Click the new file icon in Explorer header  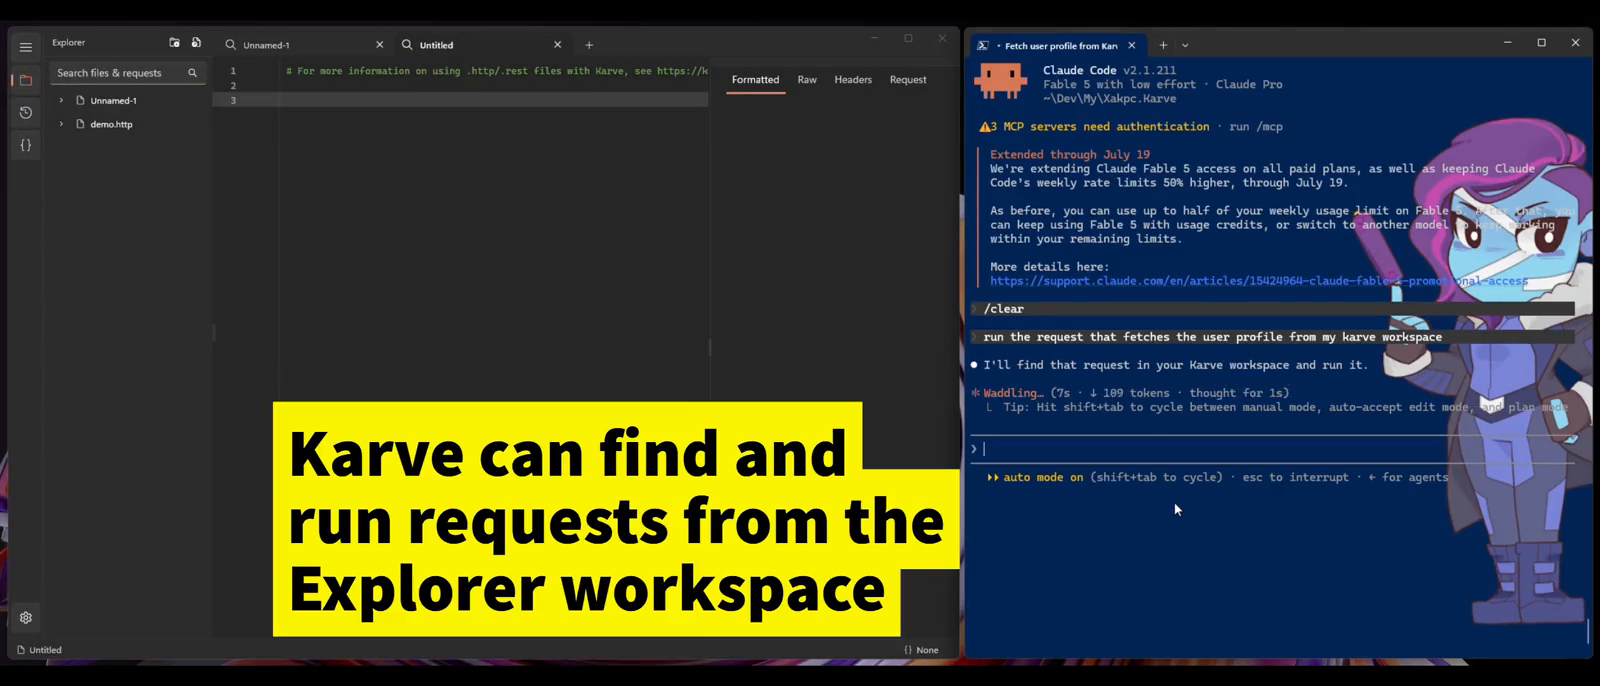coord(196,43)
